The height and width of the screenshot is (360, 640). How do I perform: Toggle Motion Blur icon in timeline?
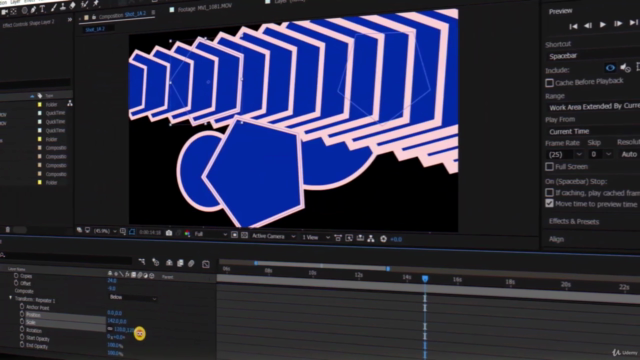[x=191, y=263]
